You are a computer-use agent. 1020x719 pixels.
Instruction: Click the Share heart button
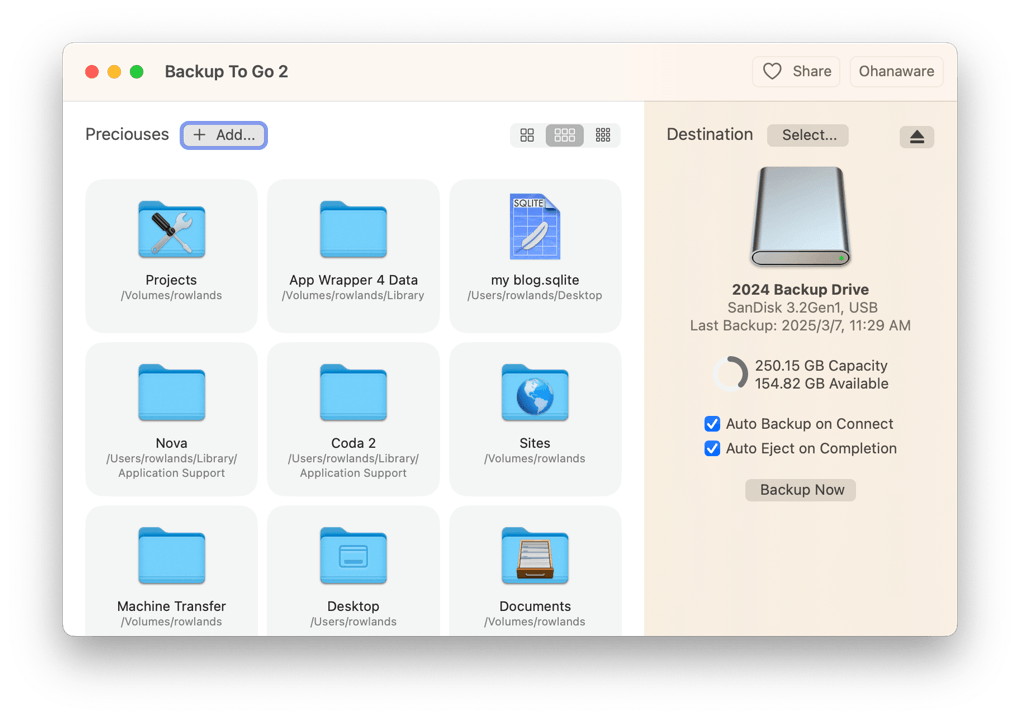tap(796, 71)
